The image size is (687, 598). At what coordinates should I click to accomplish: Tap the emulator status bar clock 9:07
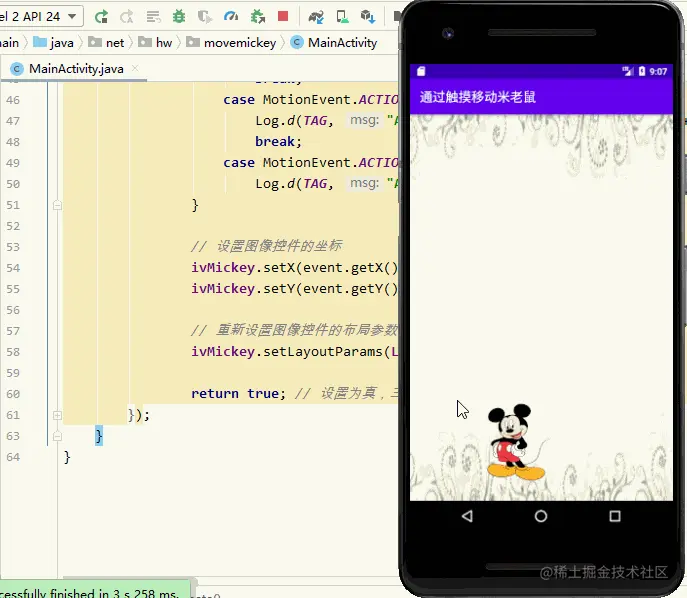tap(658, 71)
